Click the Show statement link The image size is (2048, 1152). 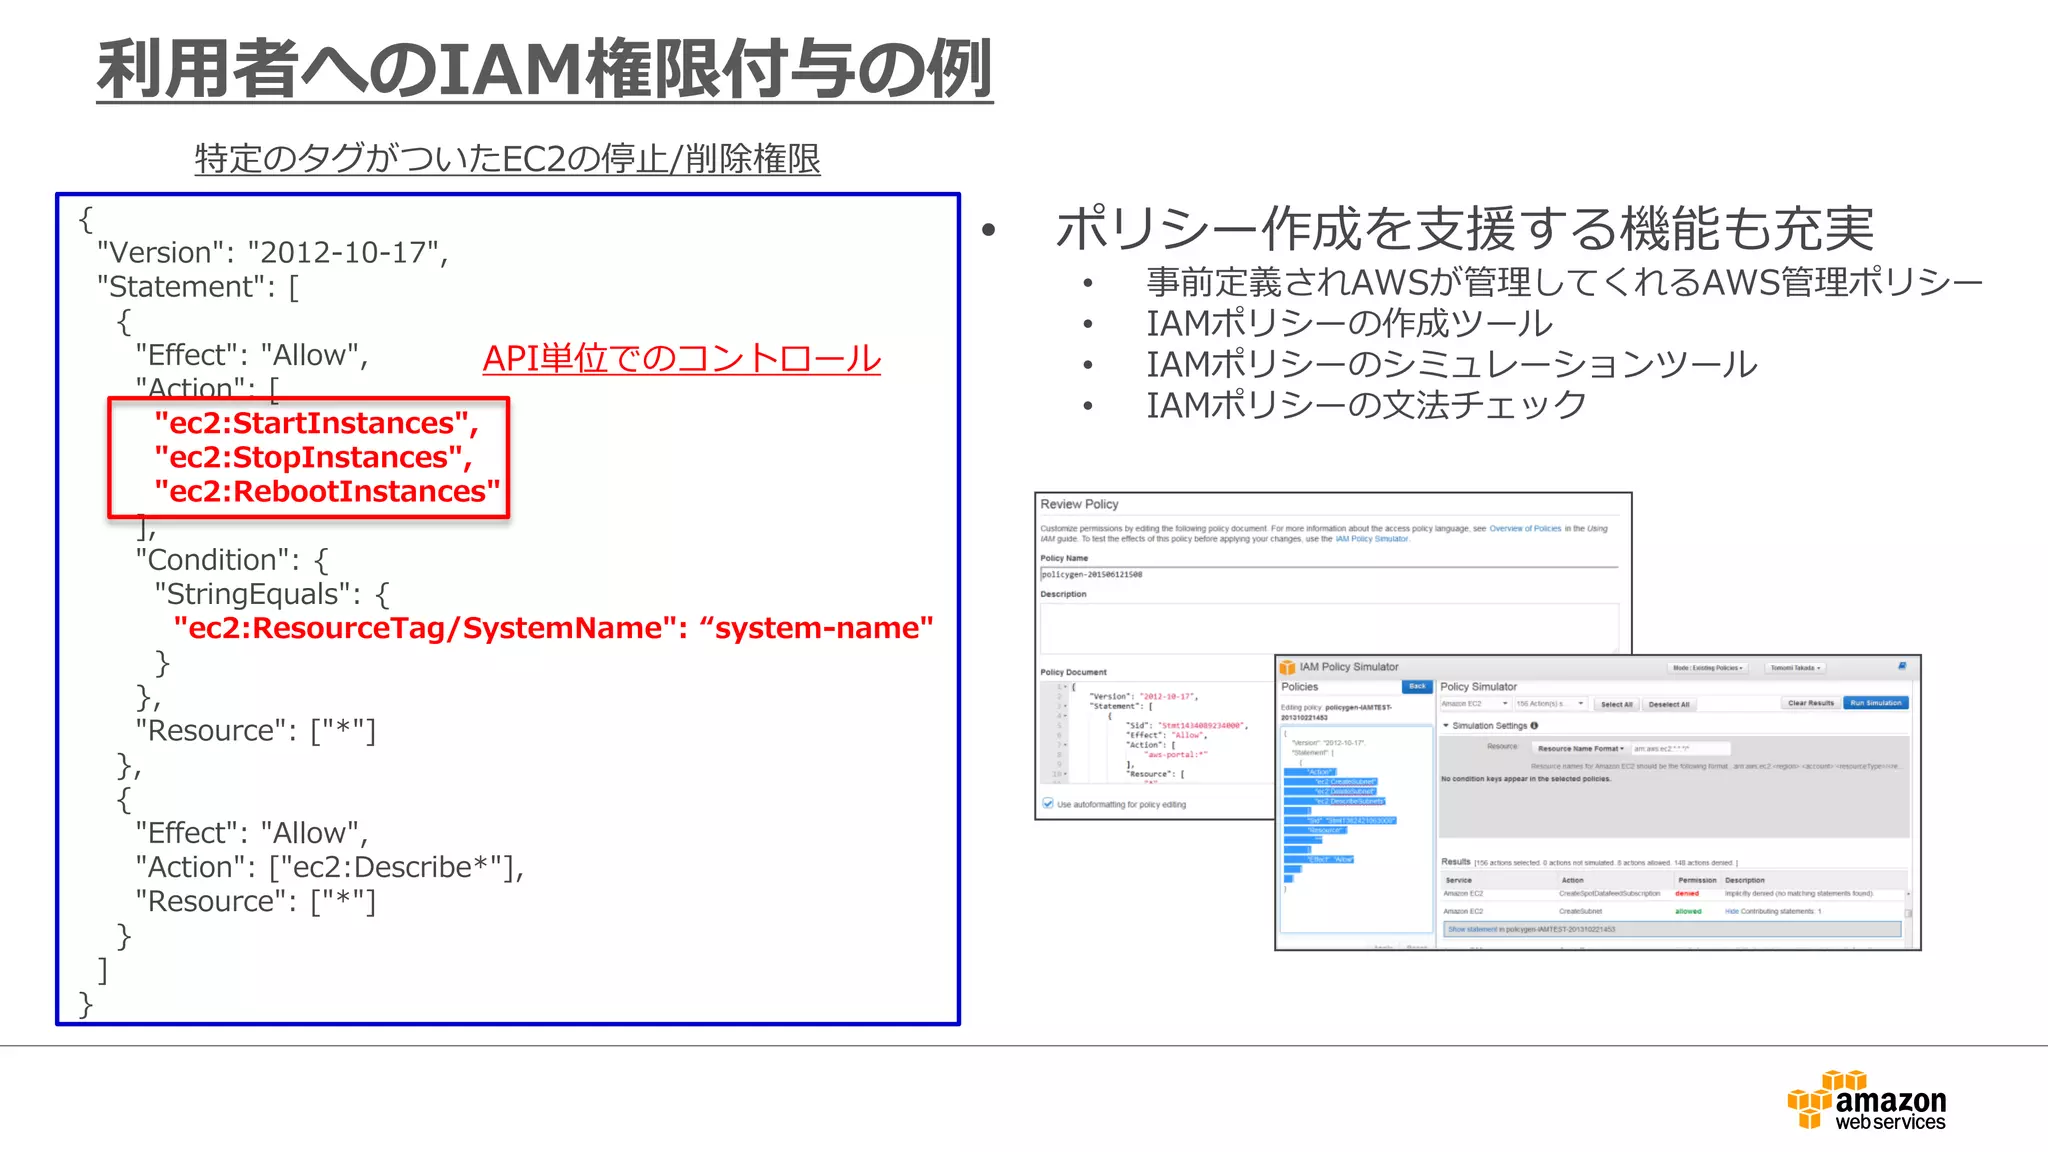pyautogui.click(x=1472, y=929)
